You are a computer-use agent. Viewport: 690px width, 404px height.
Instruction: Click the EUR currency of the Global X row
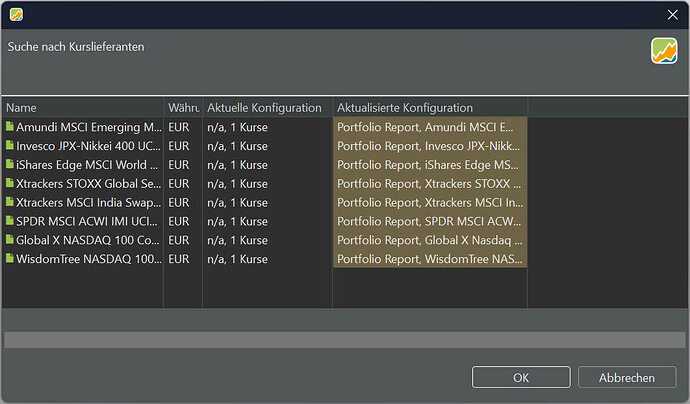pos(179,241)
